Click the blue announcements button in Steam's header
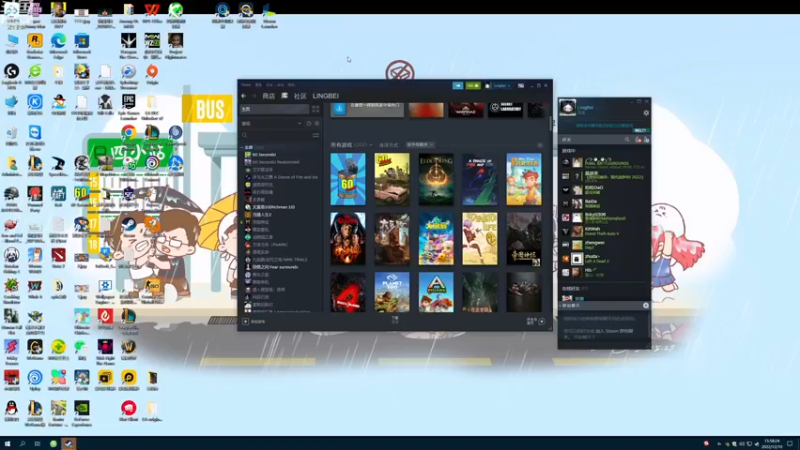800x450 pixels. [x=458, y=86]
